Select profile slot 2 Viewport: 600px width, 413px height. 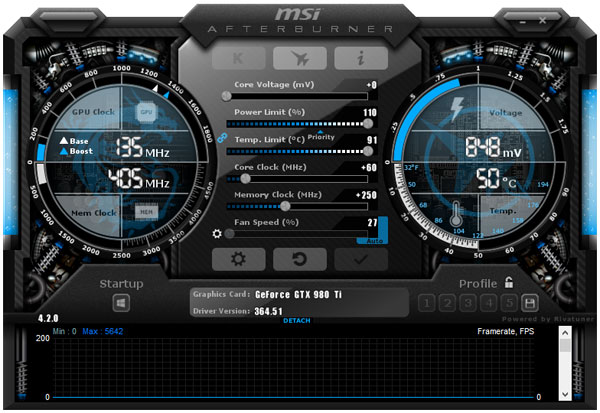coord(447,303)
